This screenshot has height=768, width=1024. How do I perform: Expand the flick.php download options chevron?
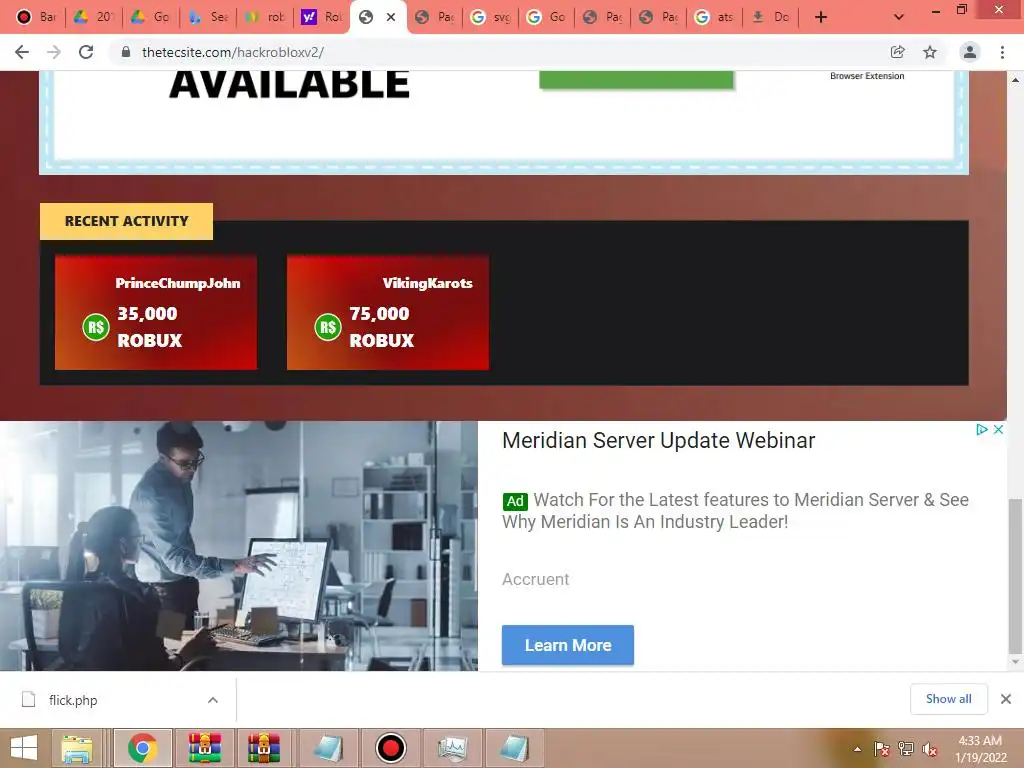(213, 700)
